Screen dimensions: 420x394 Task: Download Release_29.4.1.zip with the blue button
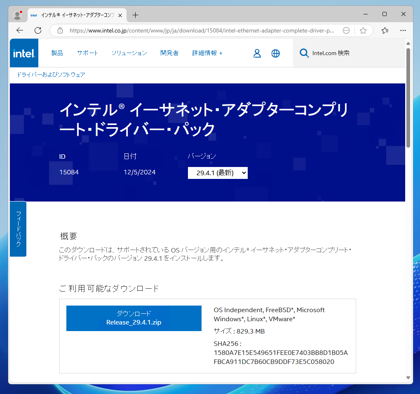click(134, 318)
